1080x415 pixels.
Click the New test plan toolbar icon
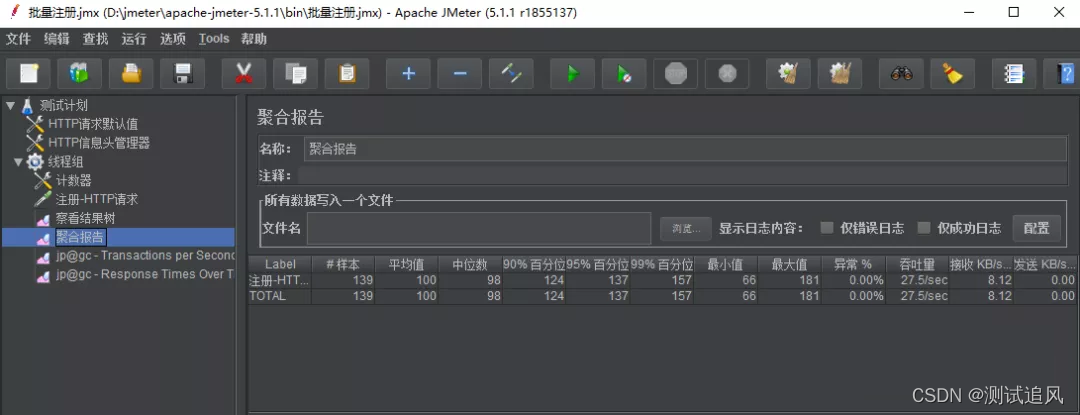[28, 74]
